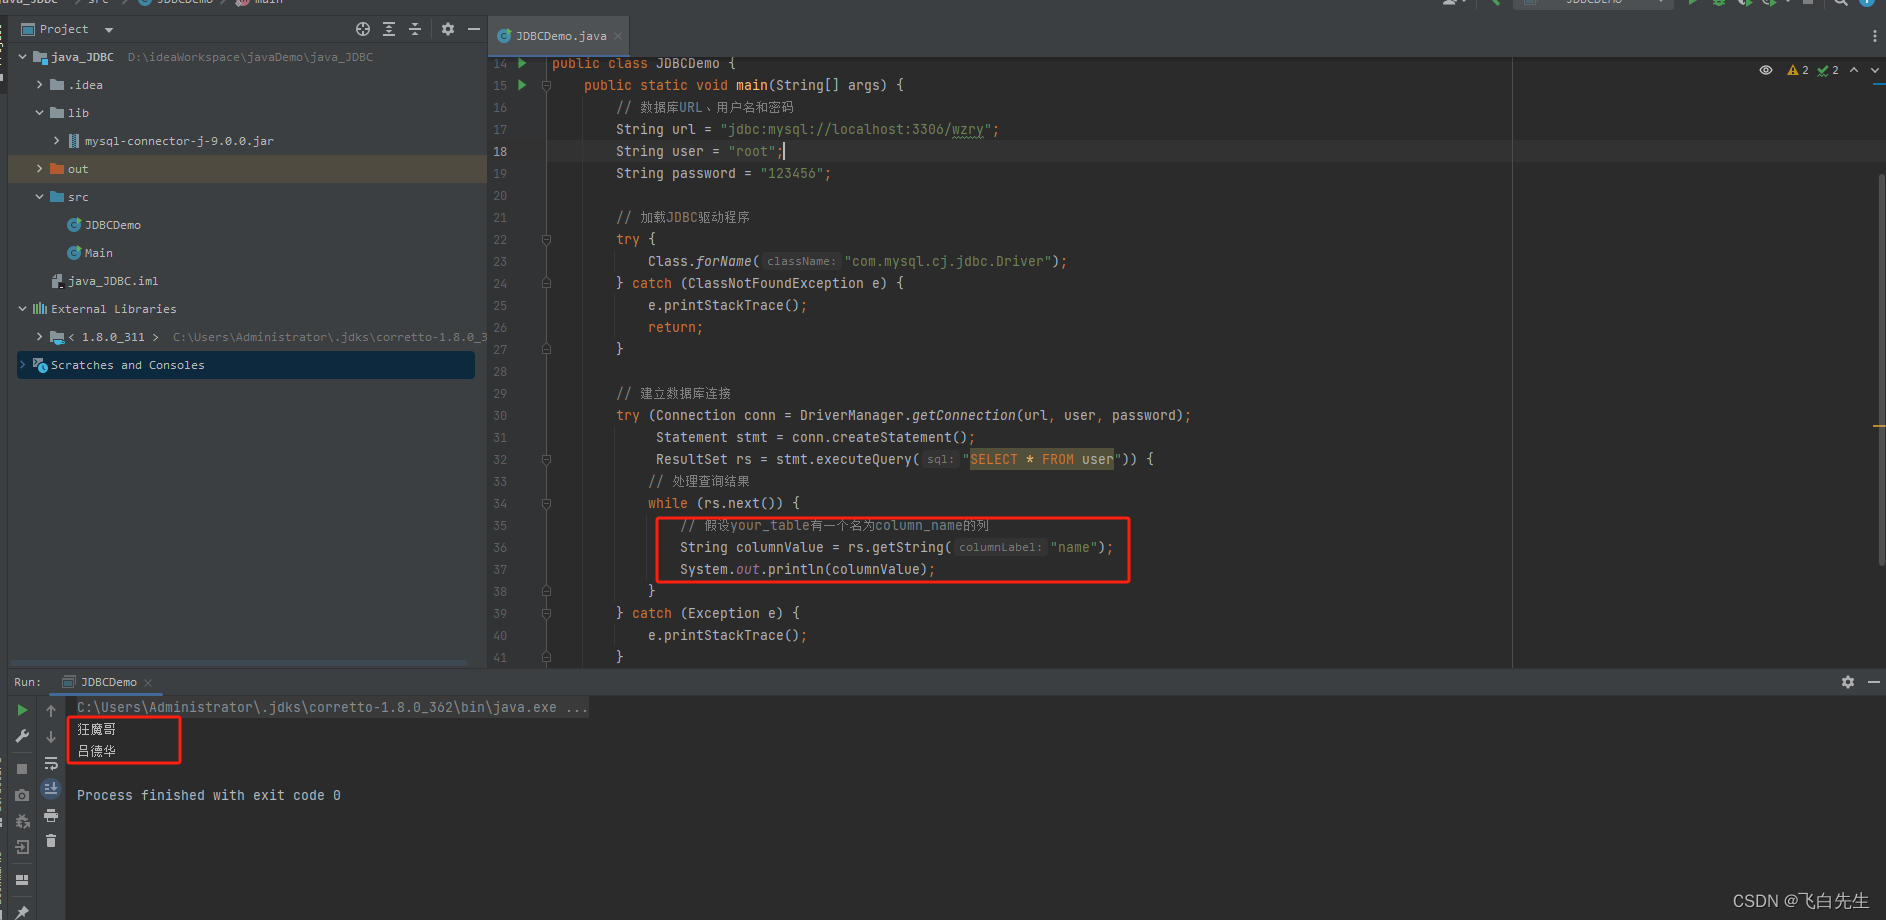The width and height of the screenshot is (1886, 920).
Task: Fold the while loop at line 34
Action: (x=546, y=503)
